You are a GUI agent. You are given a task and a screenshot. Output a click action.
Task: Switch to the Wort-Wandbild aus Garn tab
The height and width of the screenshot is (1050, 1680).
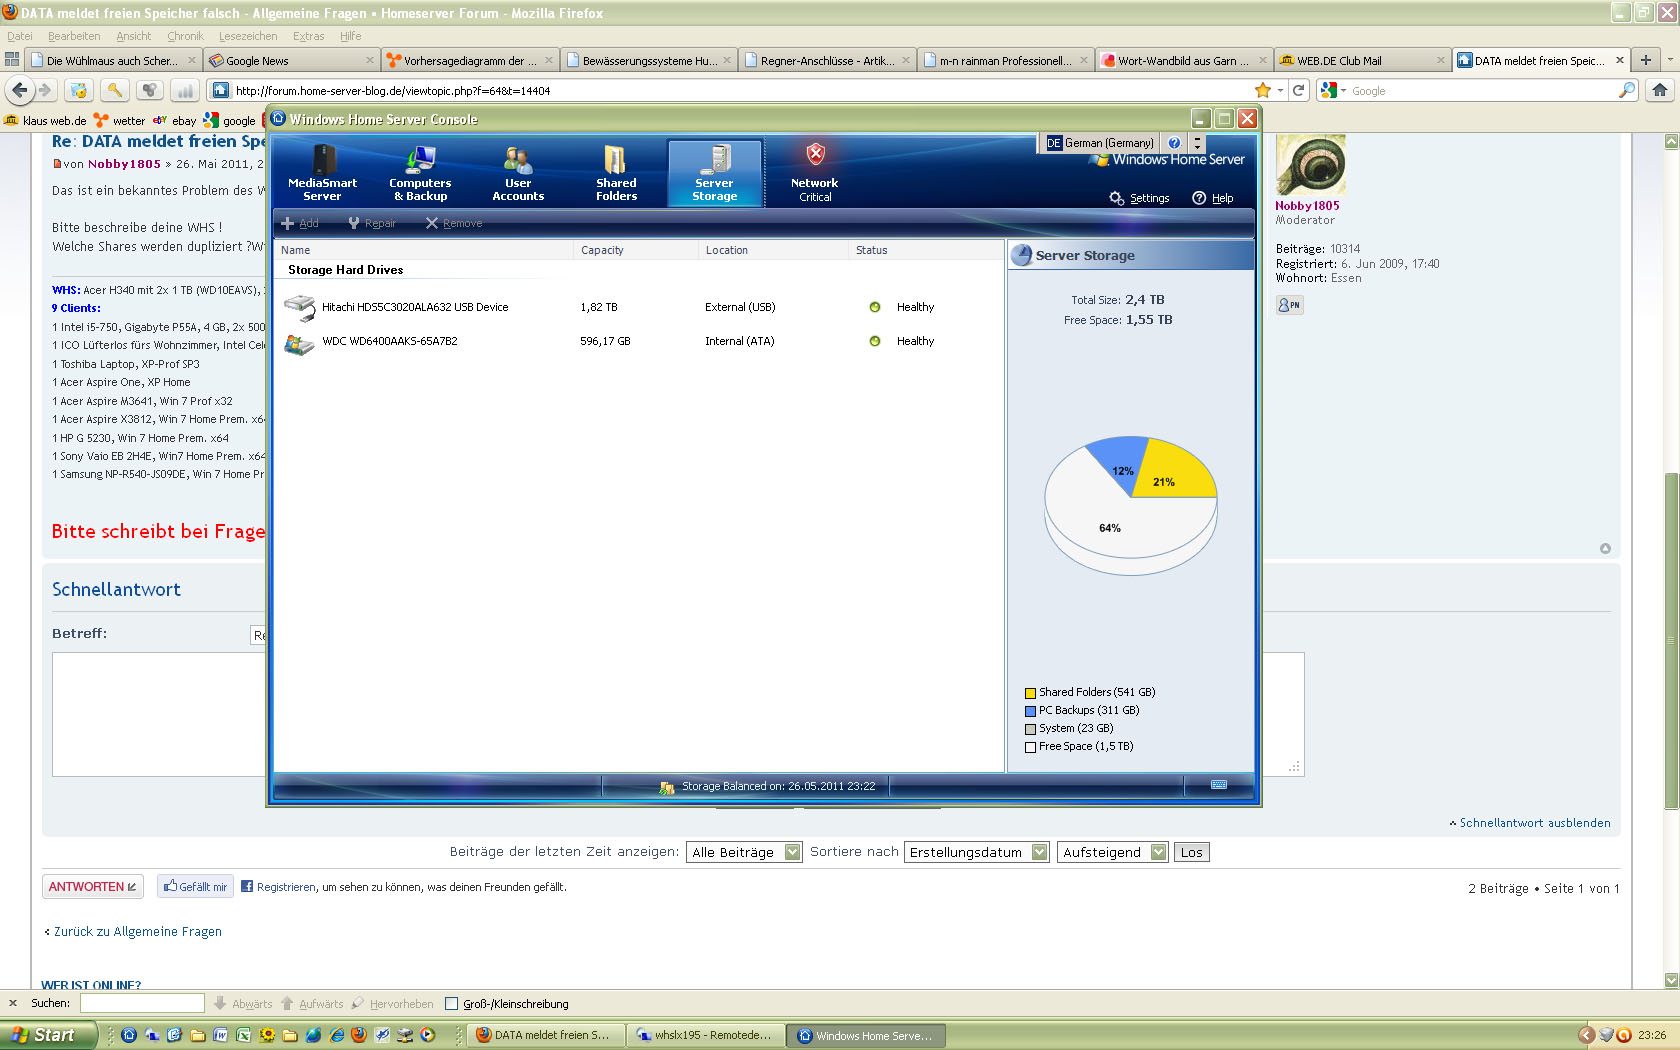coord(1184,60)
